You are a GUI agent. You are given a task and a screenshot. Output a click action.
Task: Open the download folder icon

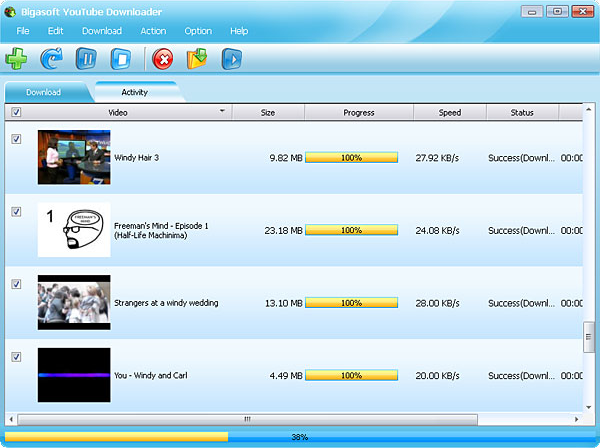pos(197,59)
